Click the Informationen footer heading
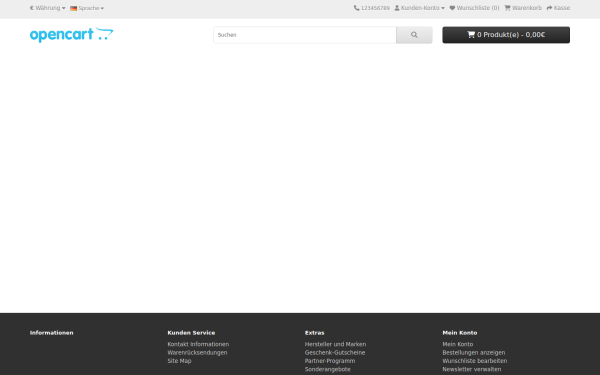This screenshot has height=375, width=600. (x=52, y=333)
